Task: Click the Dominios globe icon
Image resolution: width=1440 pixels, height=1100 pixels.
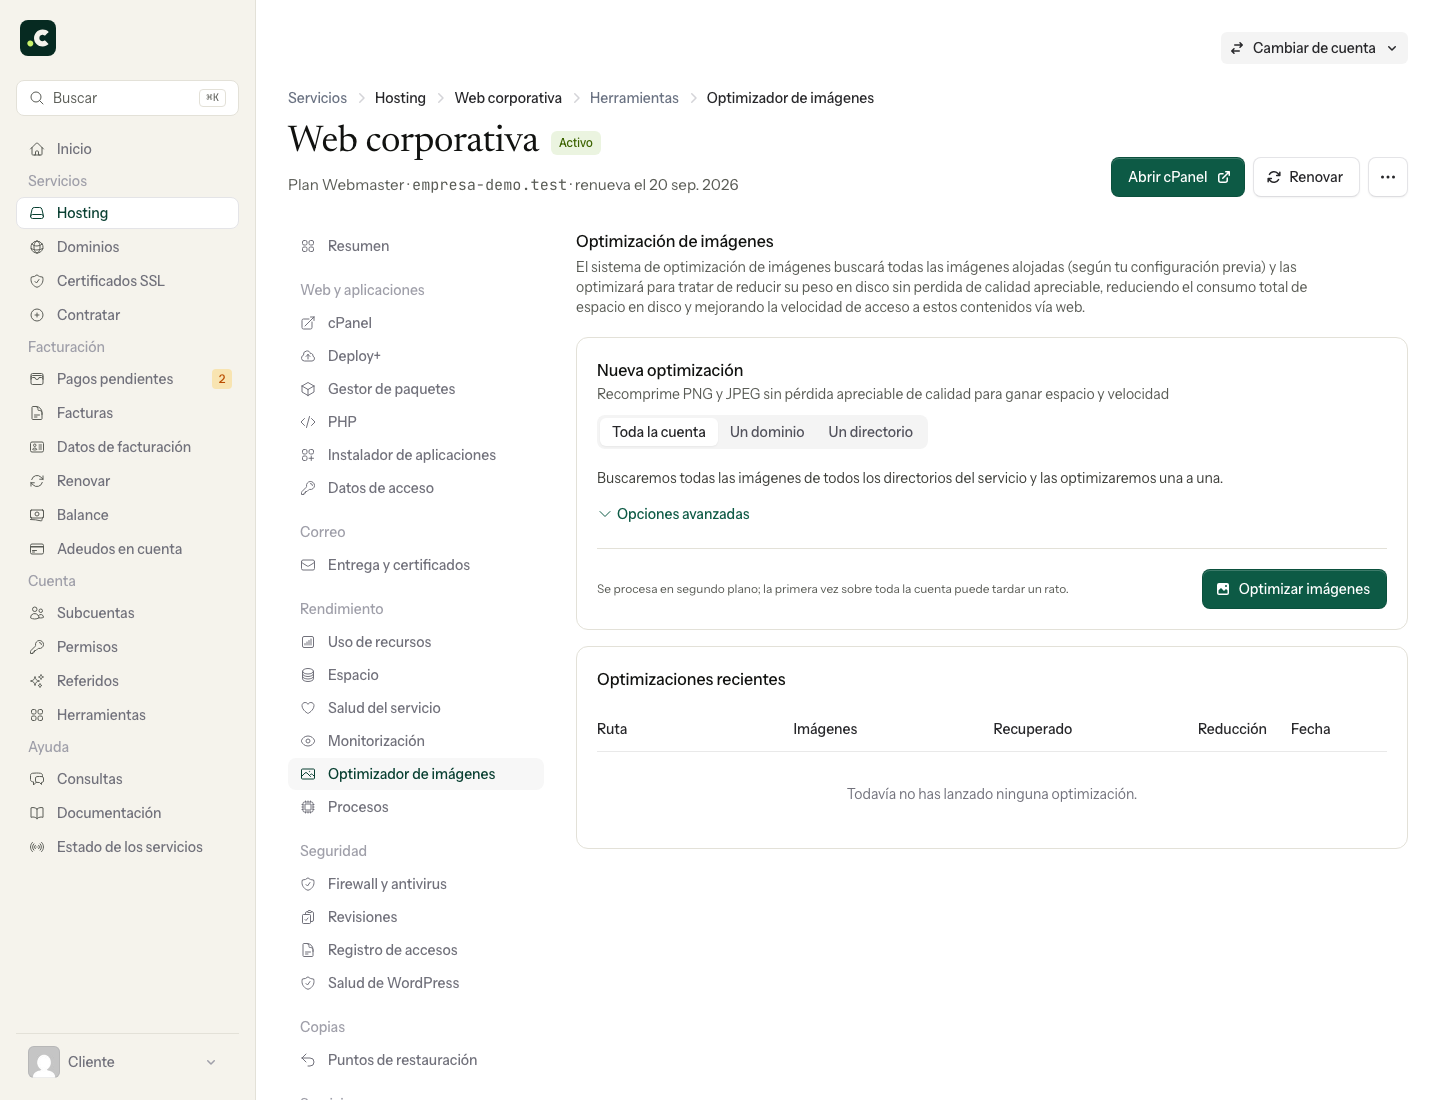Action: [37, 247]
